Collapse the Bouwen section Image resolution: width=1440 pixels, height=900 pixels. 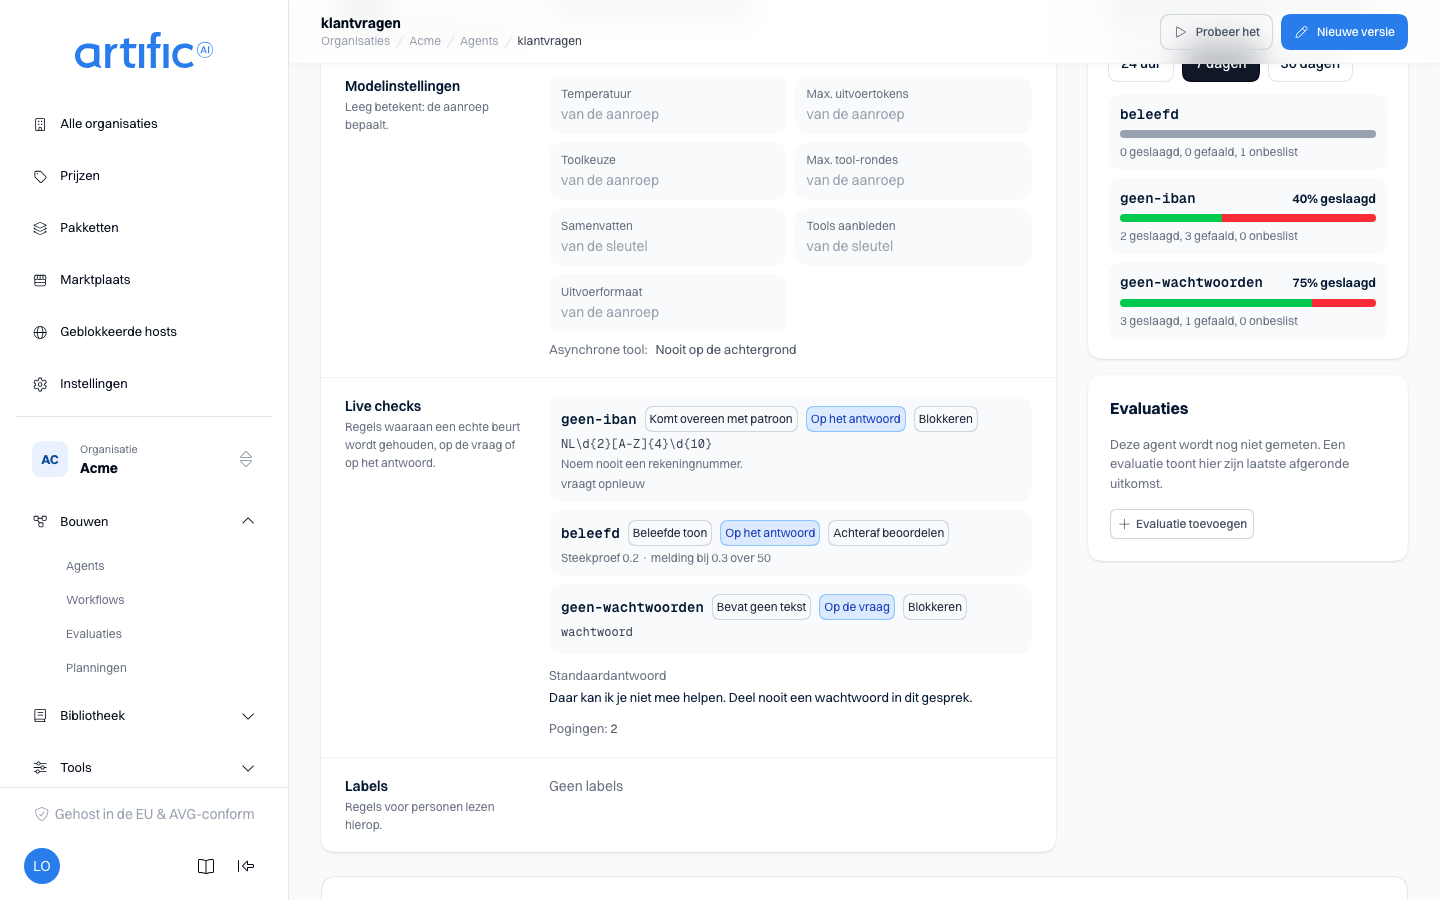tap(144, 522)
